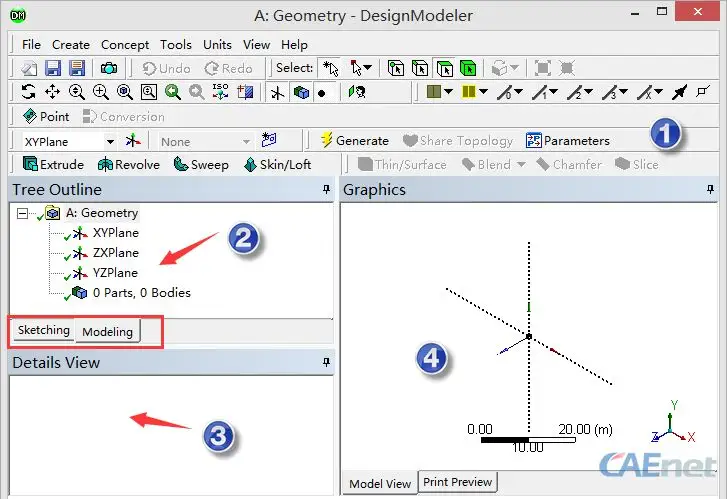
Task: Click the Look At face icon beside the black dot
Action: (357, 92)
